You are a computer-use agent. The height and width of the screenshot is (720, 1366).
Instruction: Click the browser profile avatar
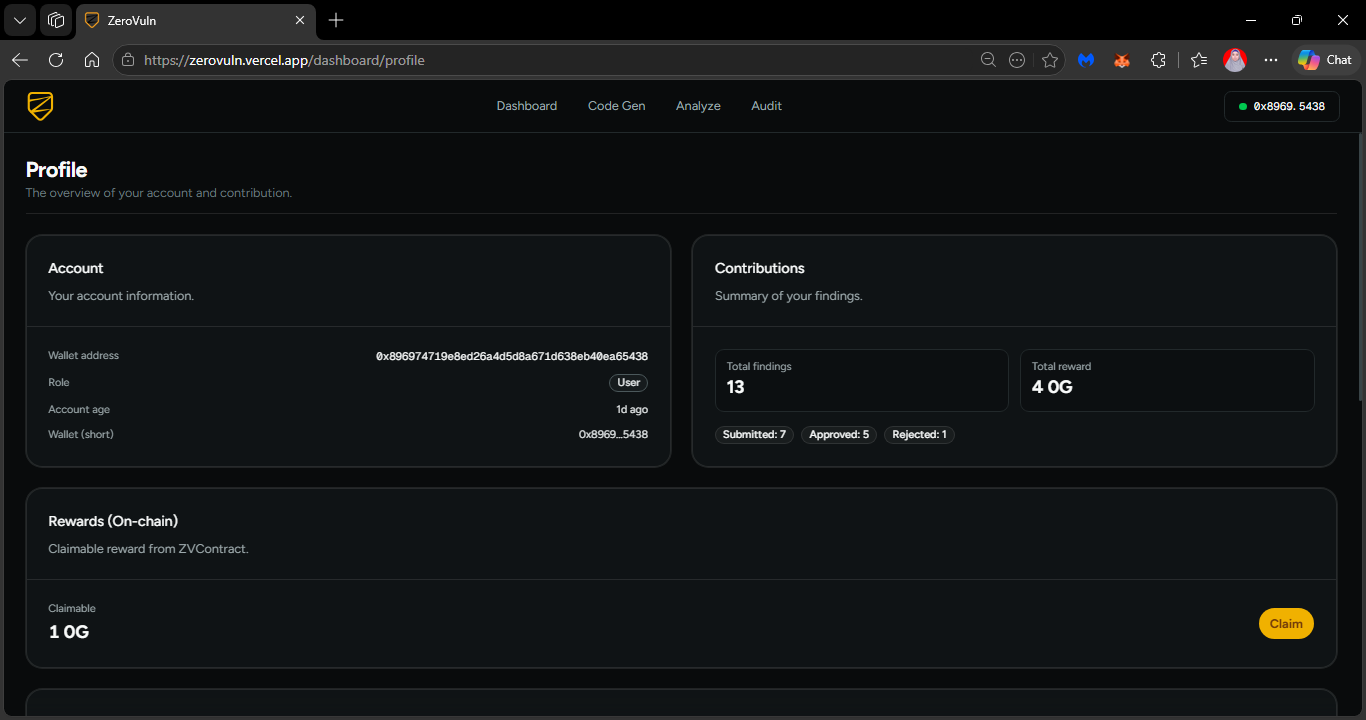pos(1235,60)
